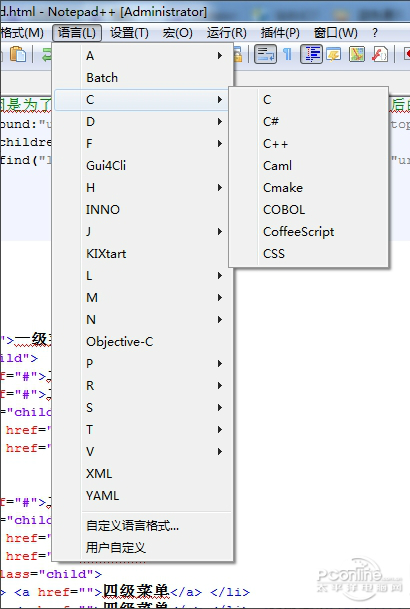The height and width of the screenshot is (609, 410).
Task: Open the 设置(T) menu
Action: [129, 33]
